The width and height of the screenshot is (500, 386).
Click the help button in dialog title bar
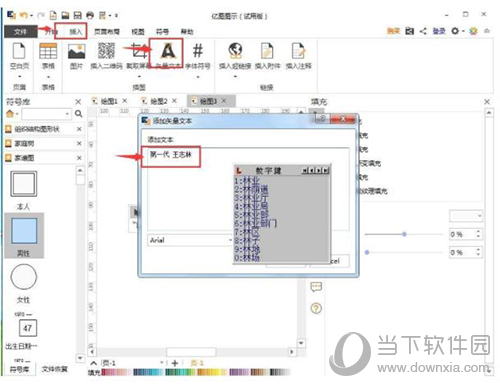(x=322, y=119)
